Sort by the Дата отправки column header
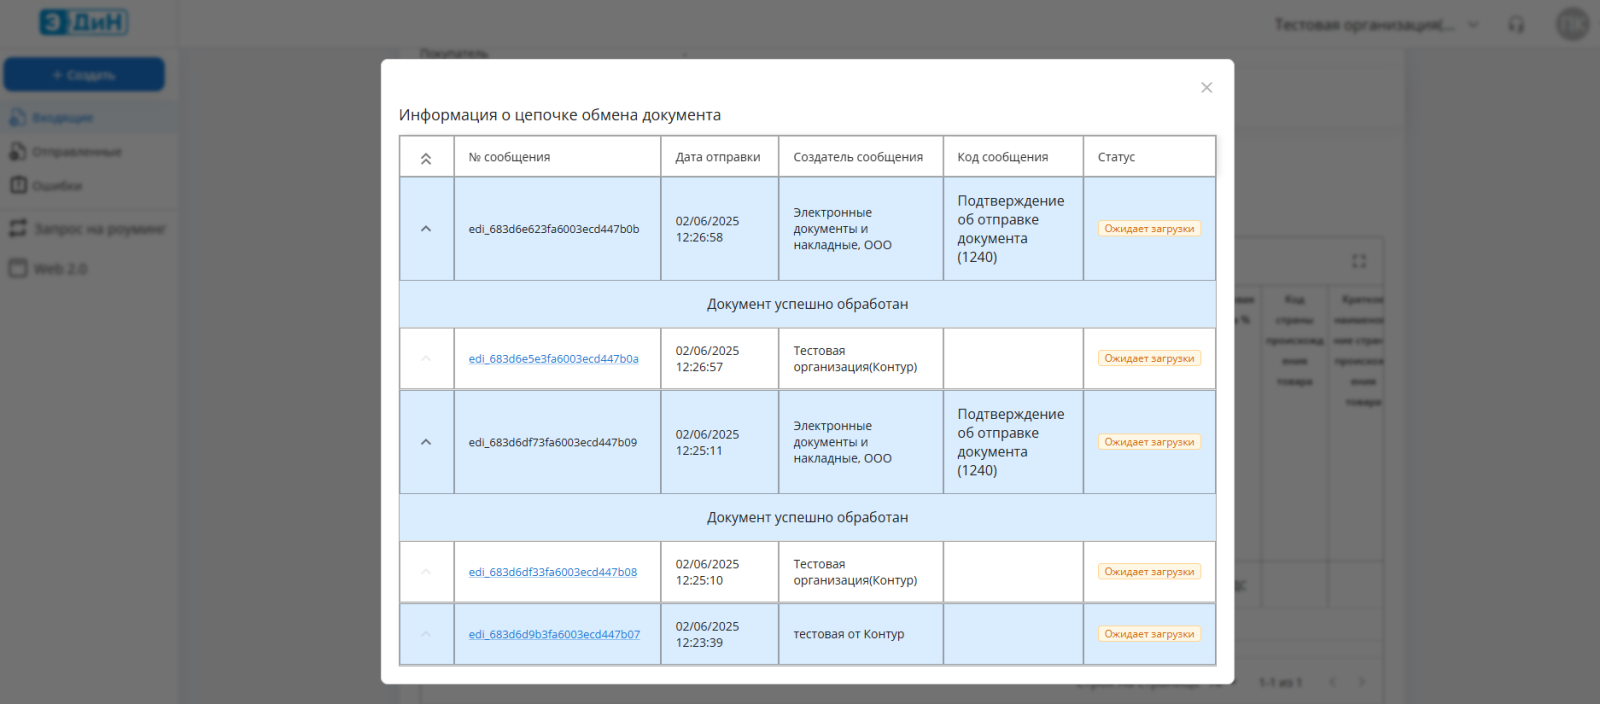 [717, 157]
